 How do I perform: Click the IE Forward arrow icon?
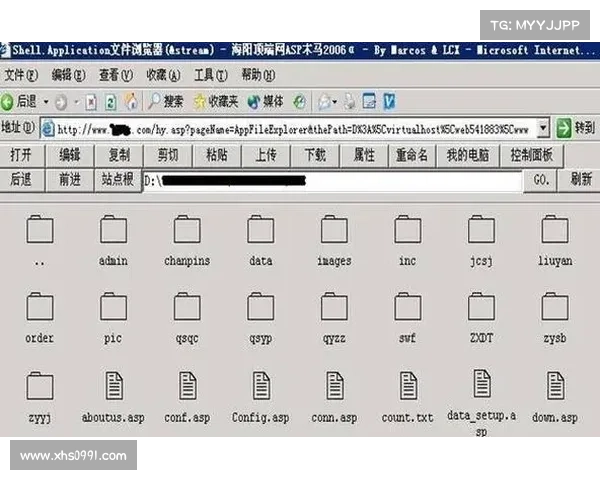pos(61,102)
